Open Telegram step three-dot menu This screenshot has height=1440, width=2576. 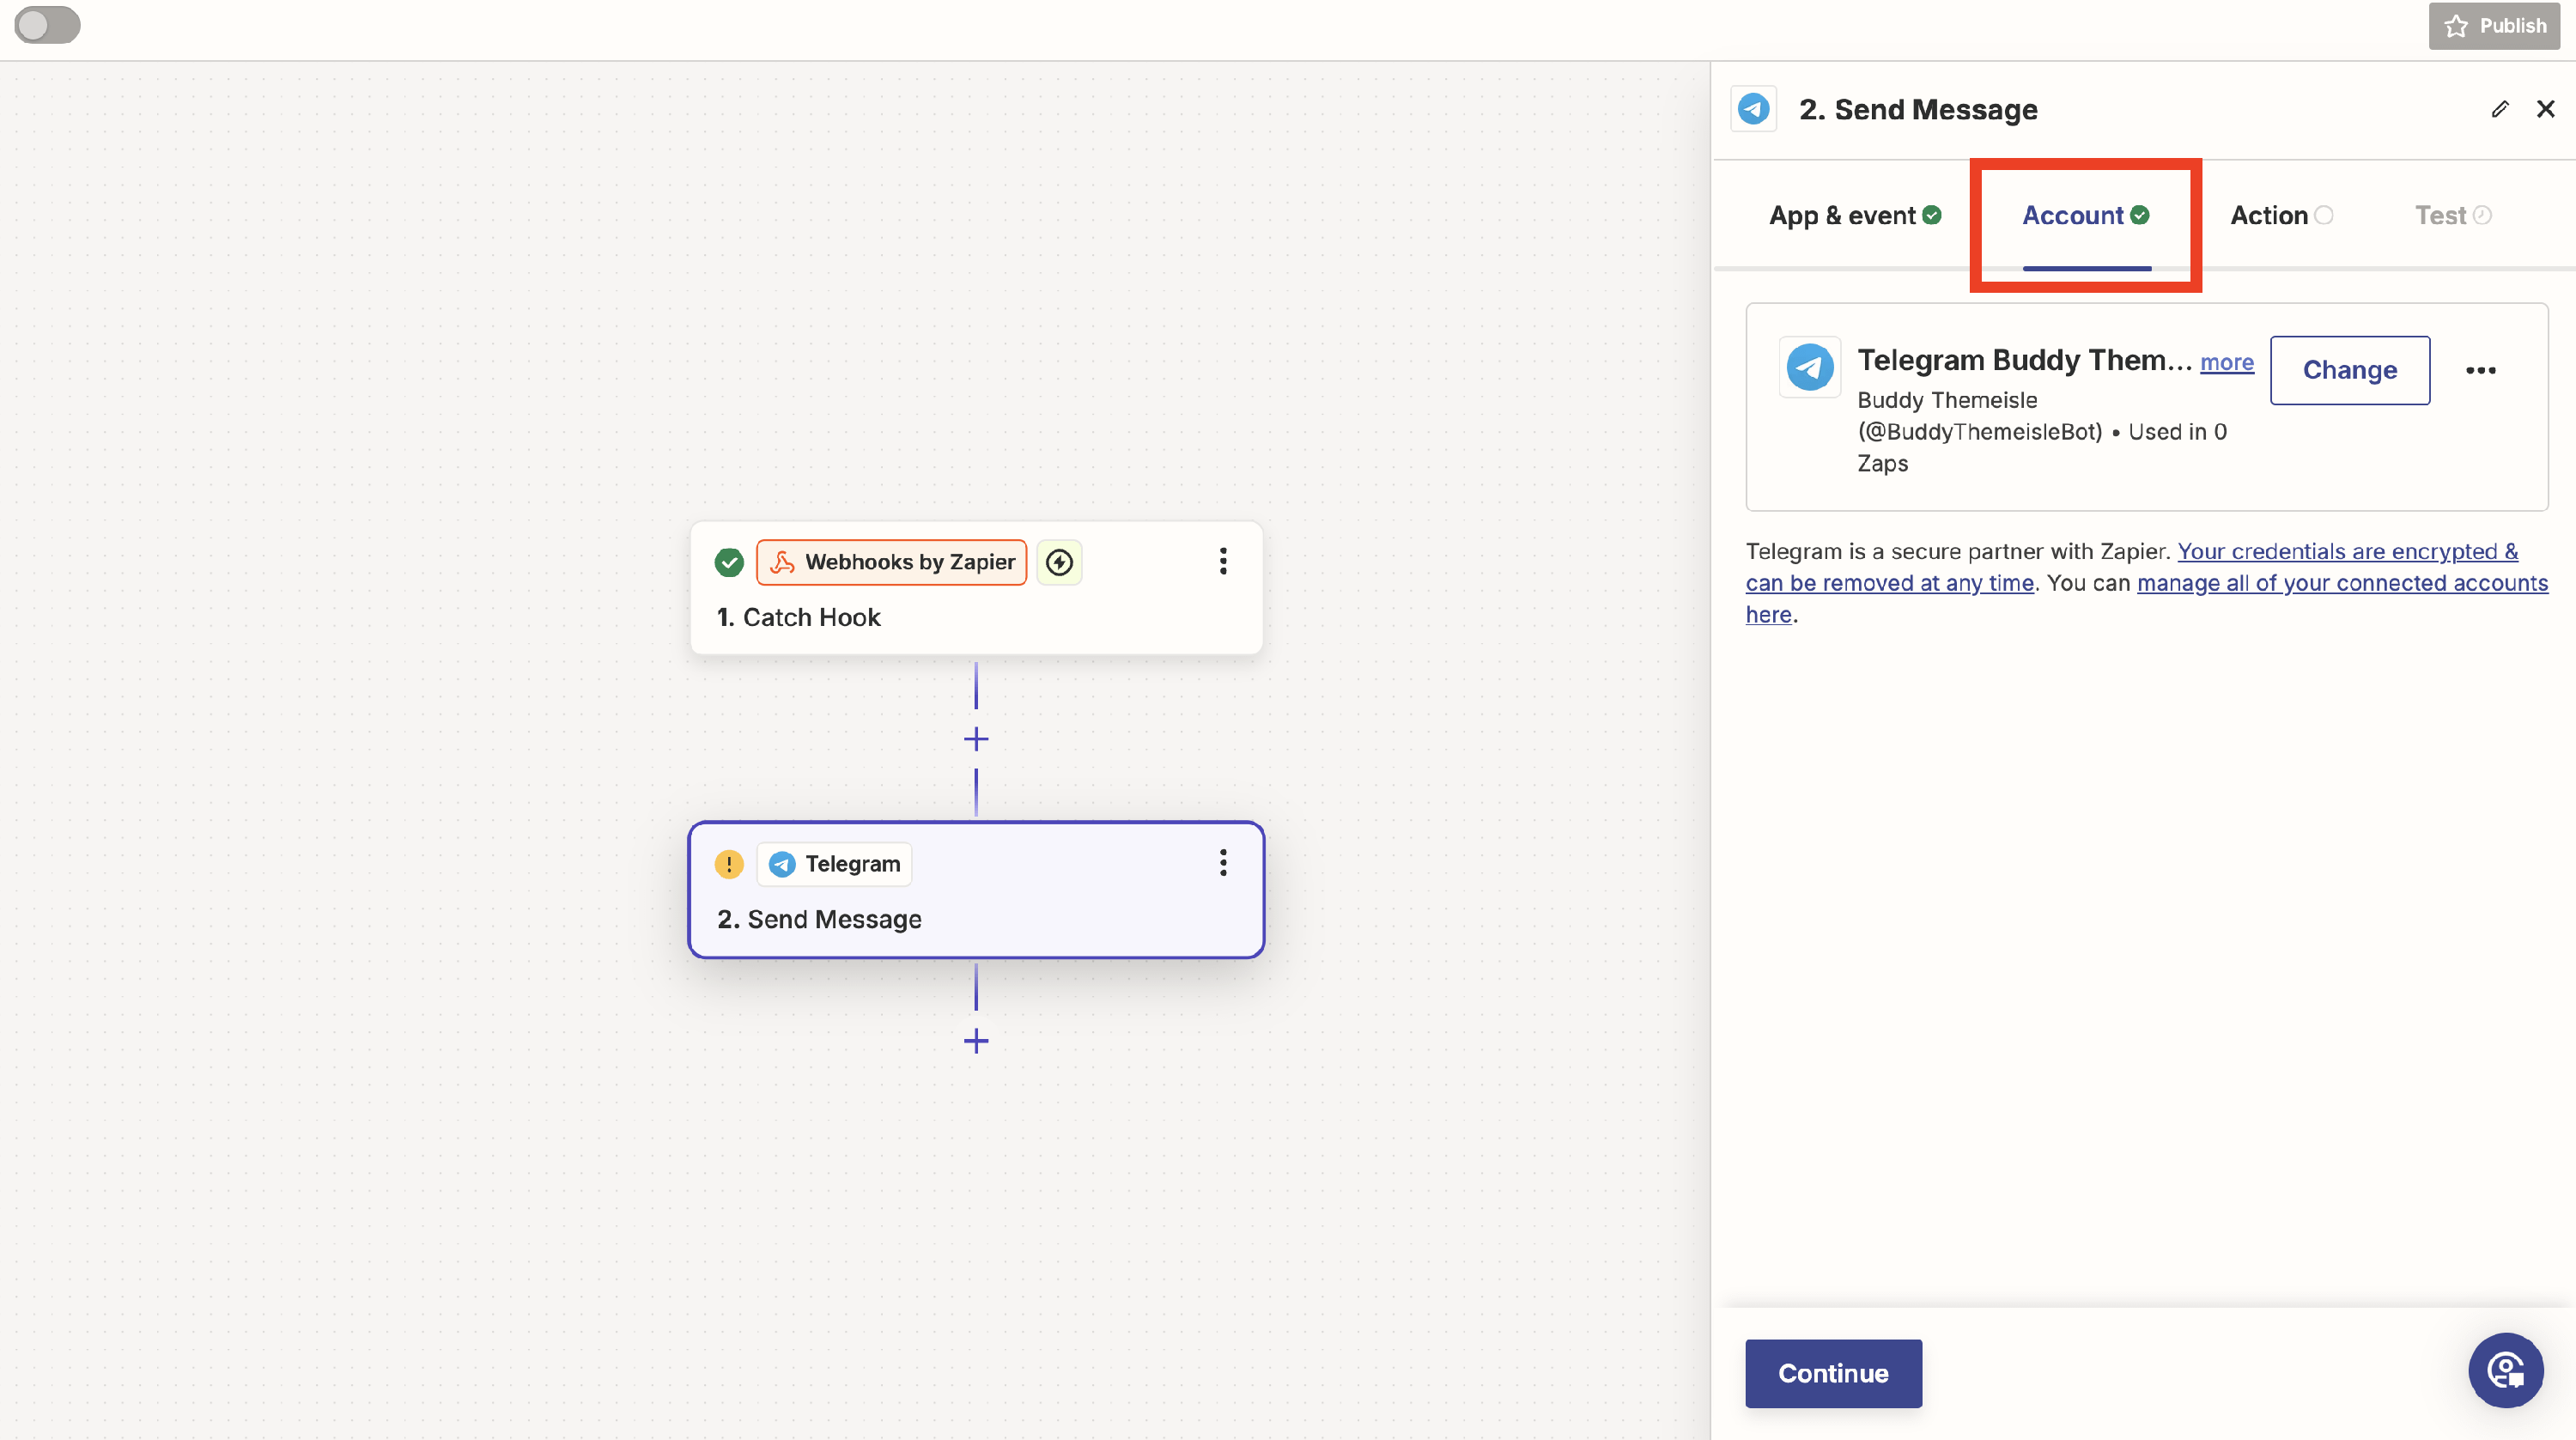point(1222,863)
